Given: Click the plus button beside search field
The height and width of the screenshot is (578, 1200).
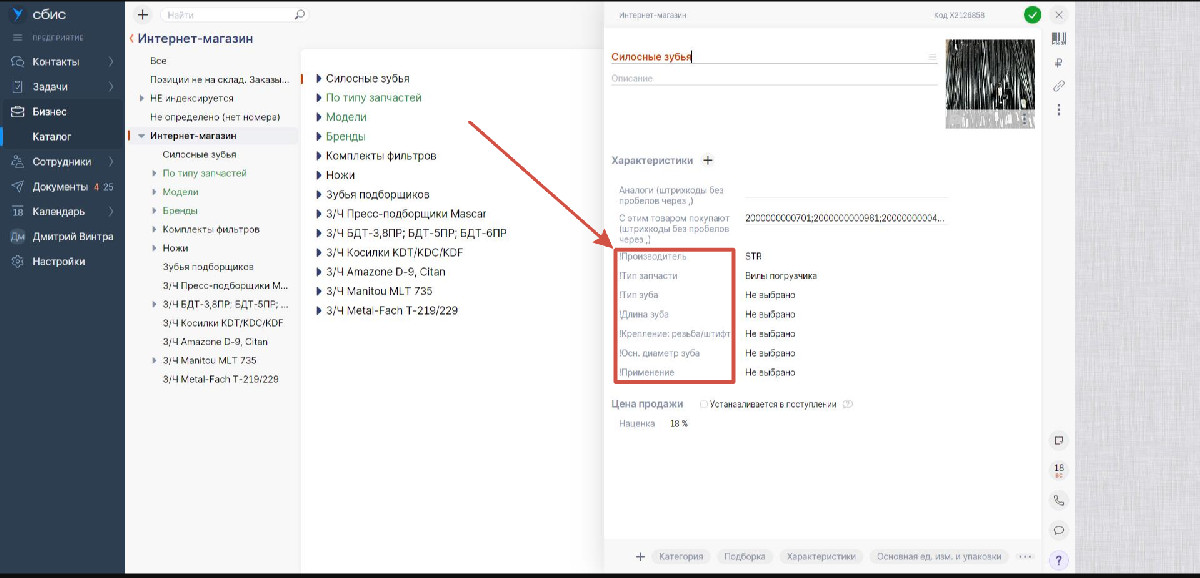Looking at the screenshot, I should click(x=142, y=15).
